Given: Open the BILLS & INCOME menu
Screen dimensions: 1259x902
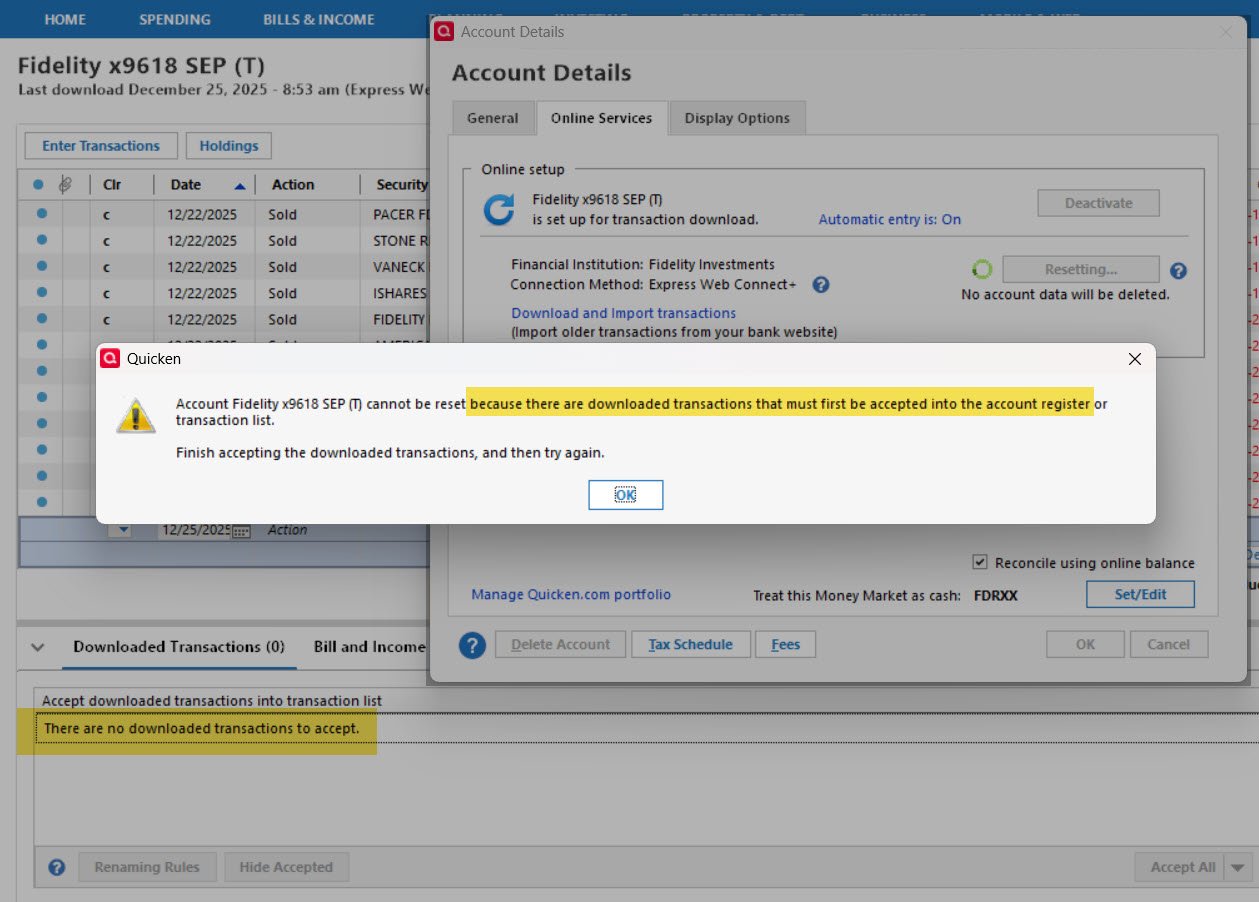Looking at the screenshot, I should point(319,19).
